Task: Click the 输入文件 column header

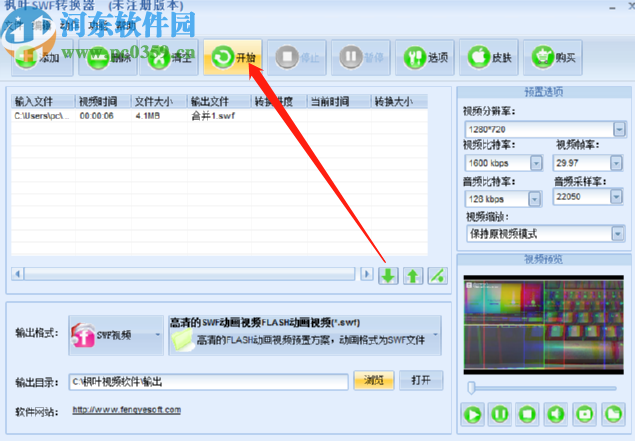Action: click(x=43, y=101)
